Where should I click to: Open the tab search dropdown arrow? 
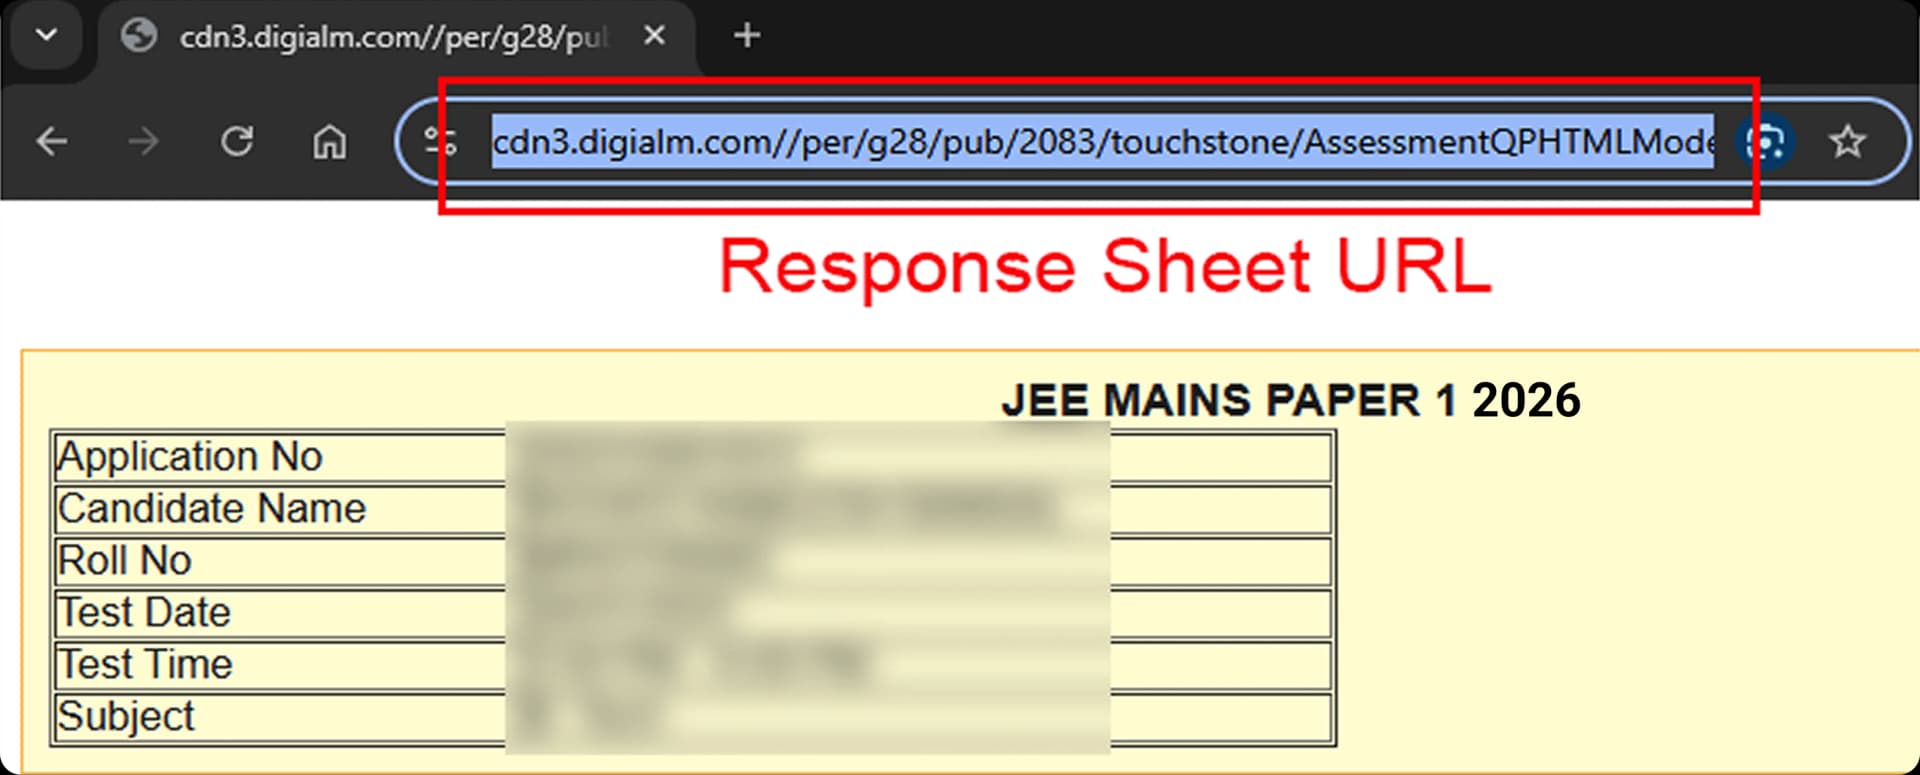coord(46,35)
